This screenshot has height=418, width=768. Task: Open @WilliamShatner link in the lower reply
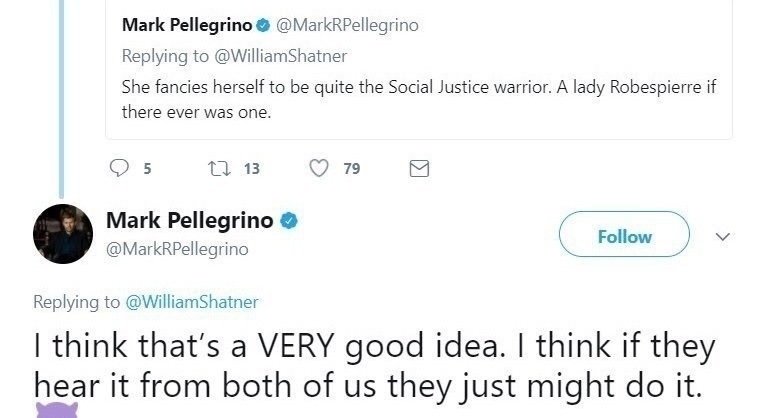pos(191,301)
